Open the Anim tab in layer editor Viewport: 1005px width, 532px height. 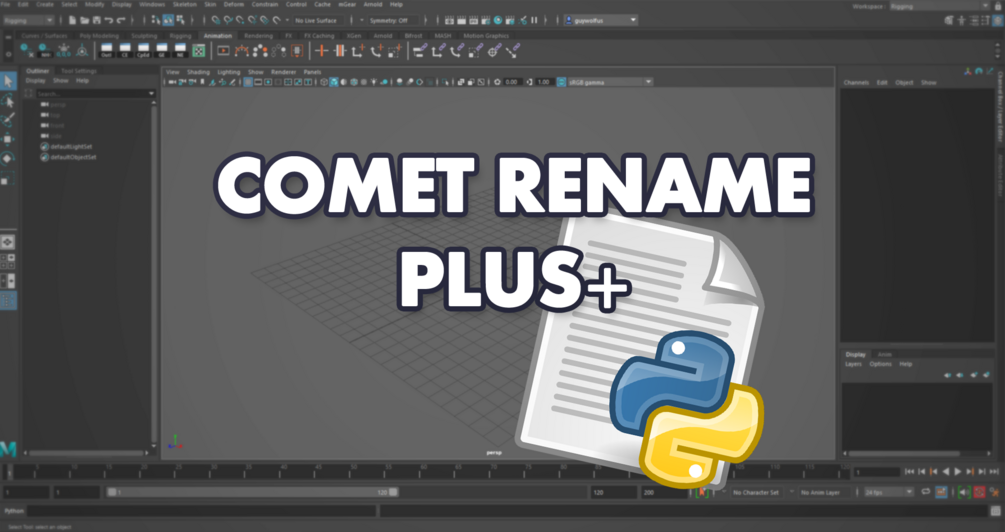(885, 354)
